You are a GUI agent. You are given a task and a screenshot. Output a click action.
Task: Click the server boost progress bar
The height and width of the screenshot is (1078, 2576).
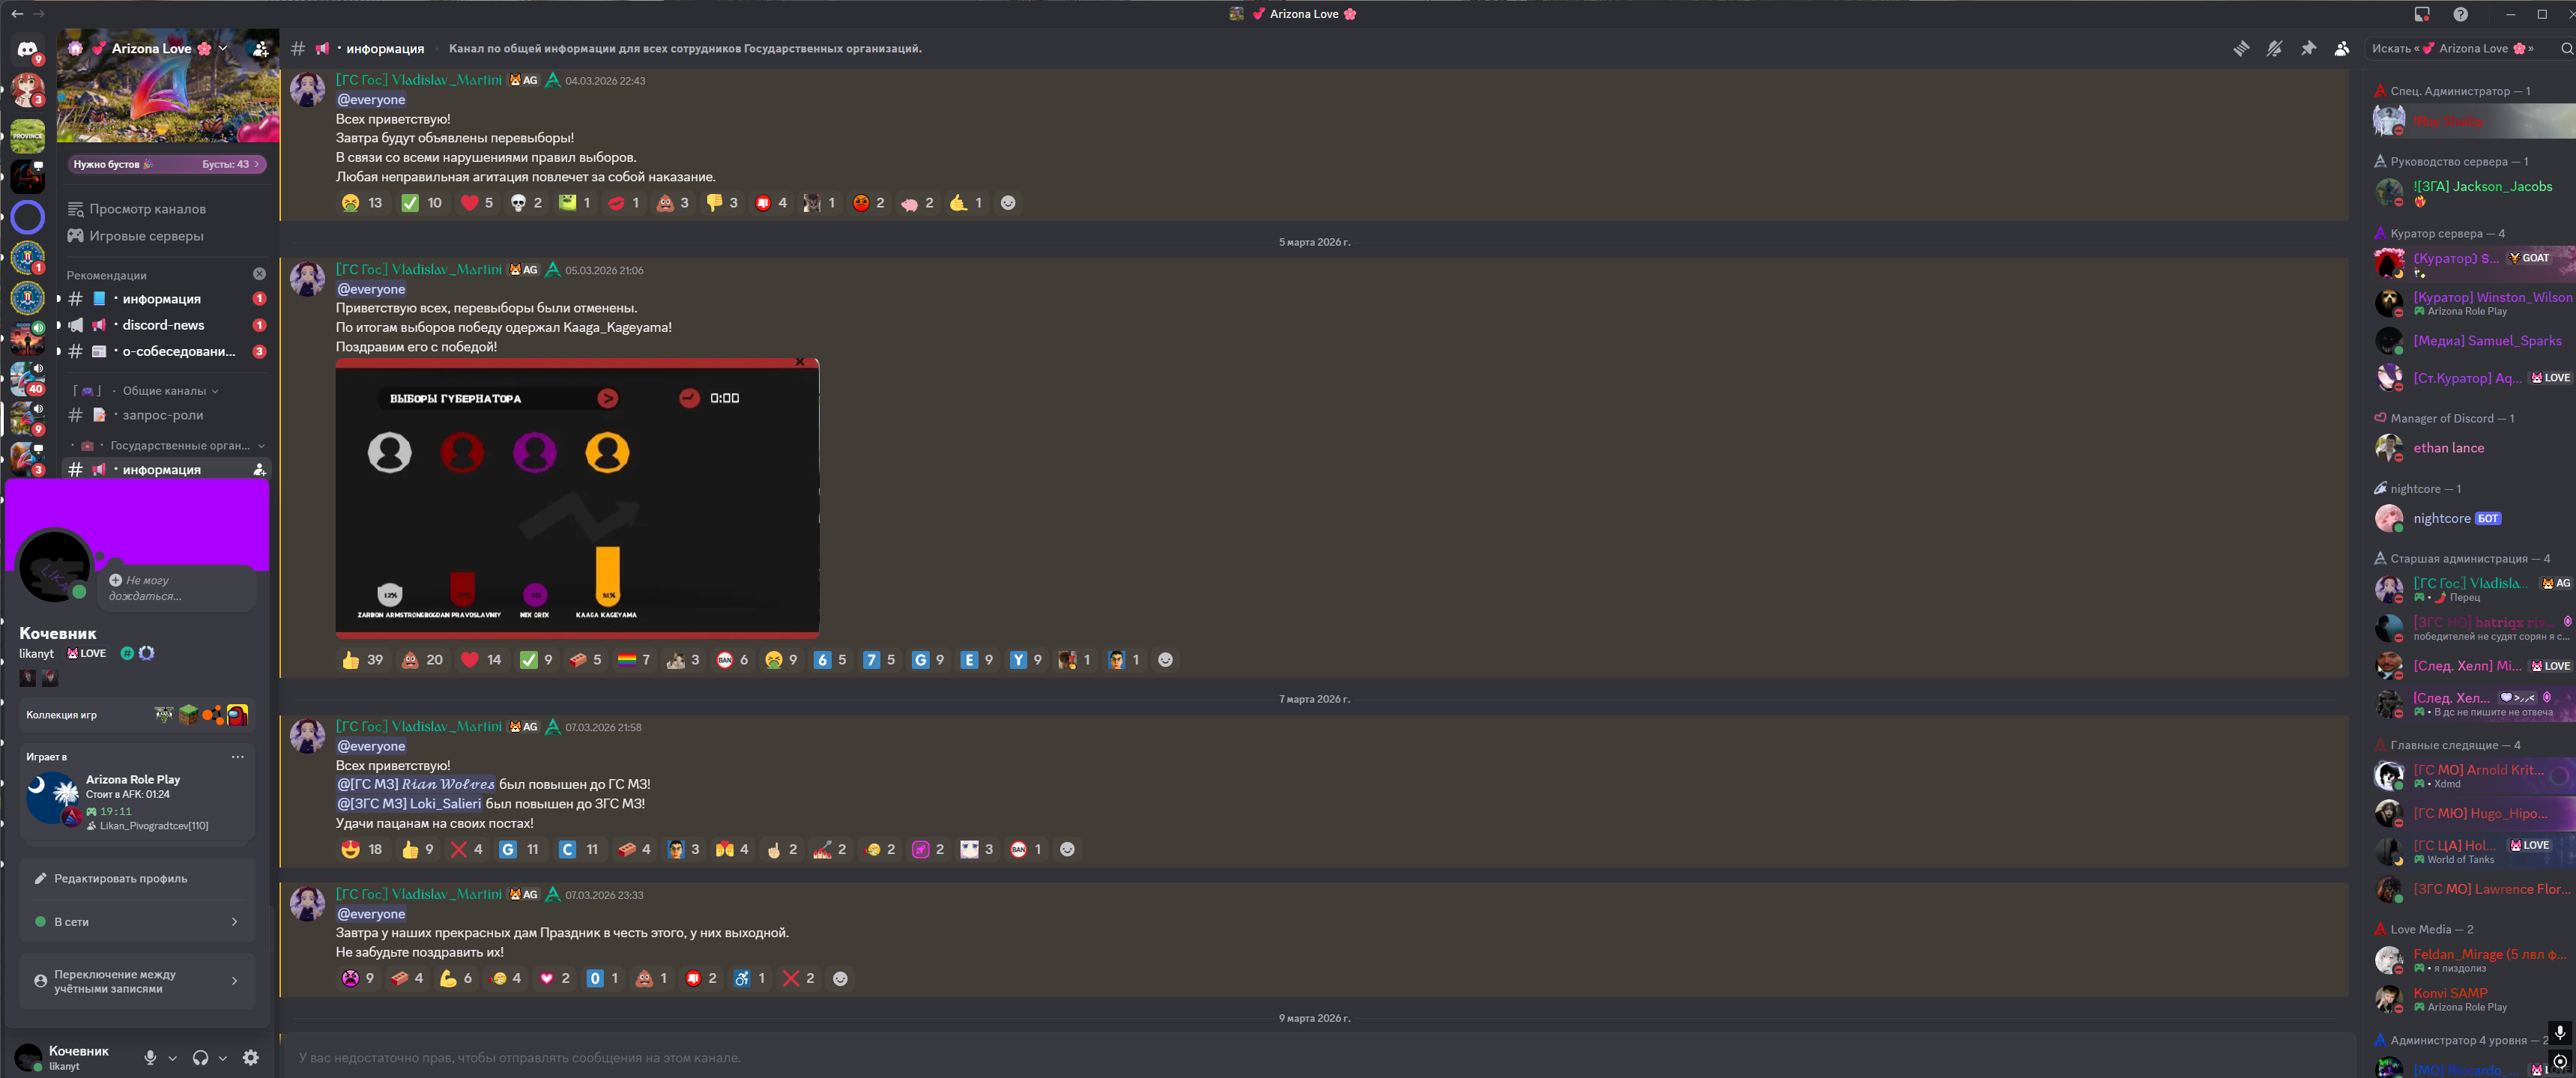tap(167, 164)
